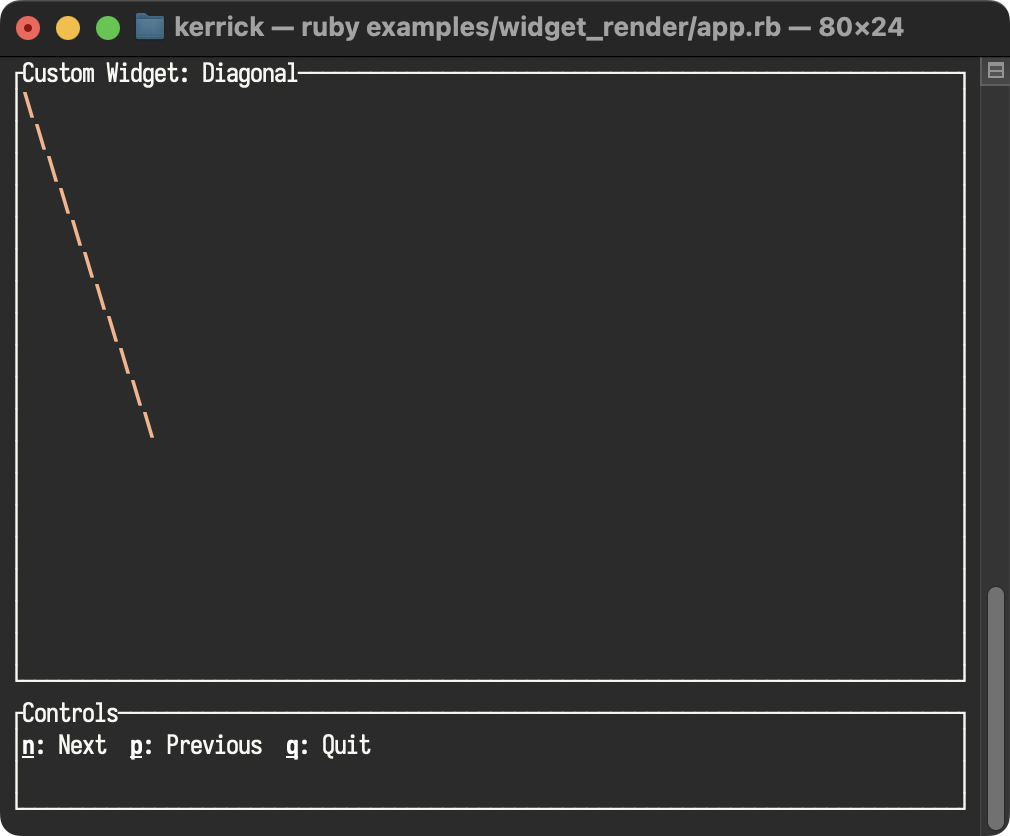The height and width of the screenshot is (836, 1010).
Task: Click the 'p: Previous' control text
Action: tap(196, 746)
